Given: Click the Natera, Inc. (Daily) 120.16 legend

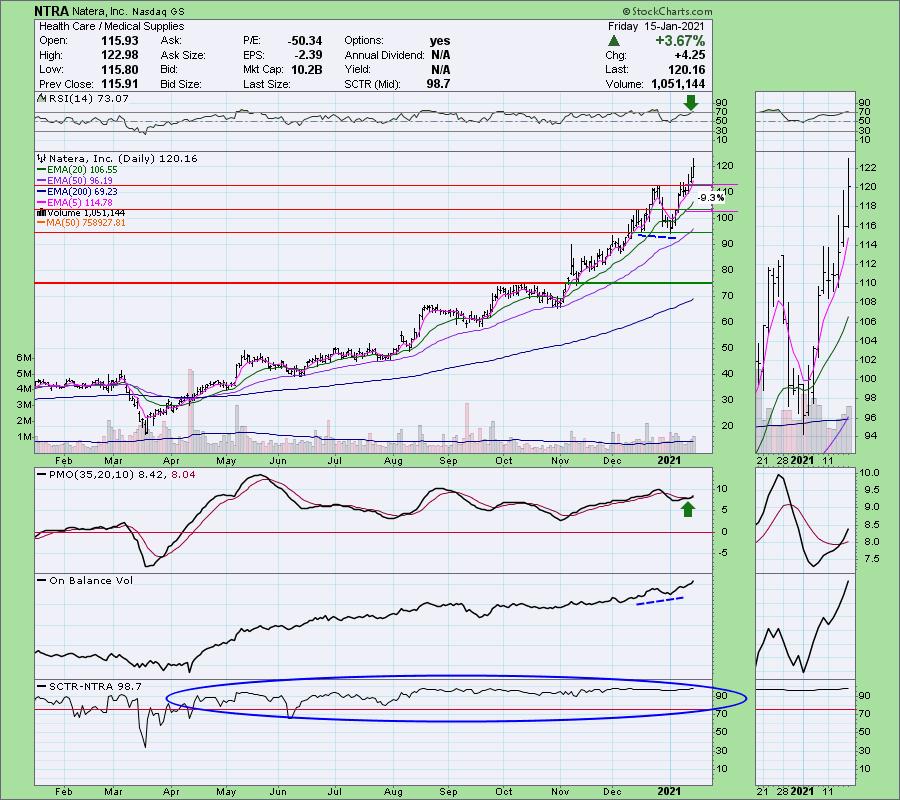Looking at the screenshot, I should (x=118, y=158).
